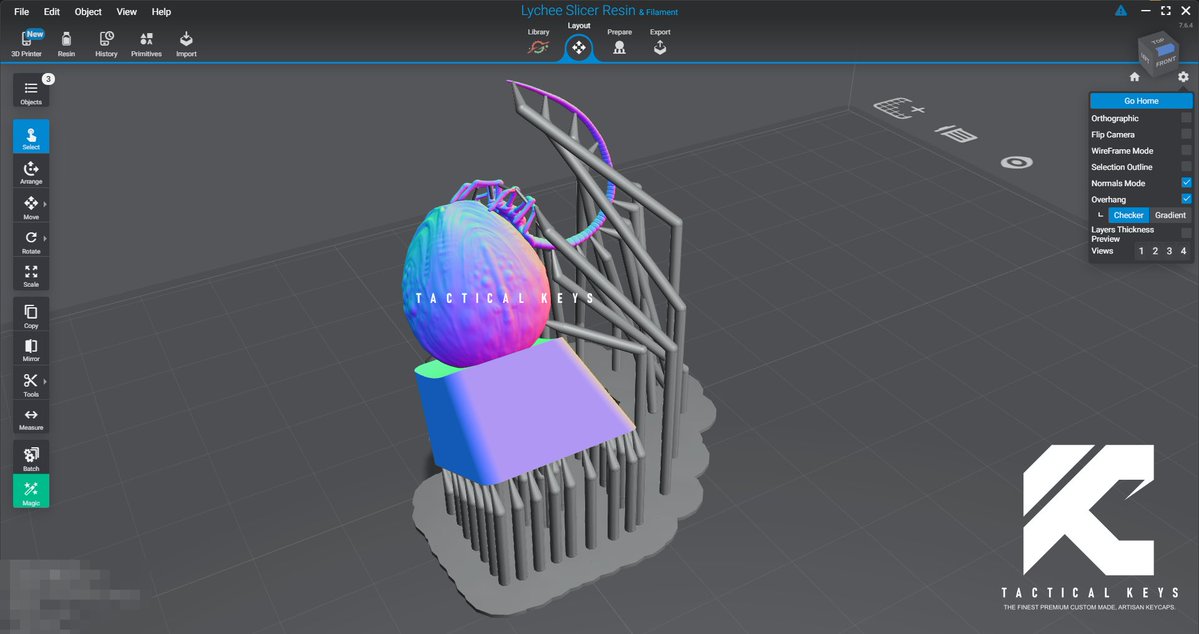This screenshot has height=634, width=1199.
Task: Click the camera home icon
Action: (1135, 76)
